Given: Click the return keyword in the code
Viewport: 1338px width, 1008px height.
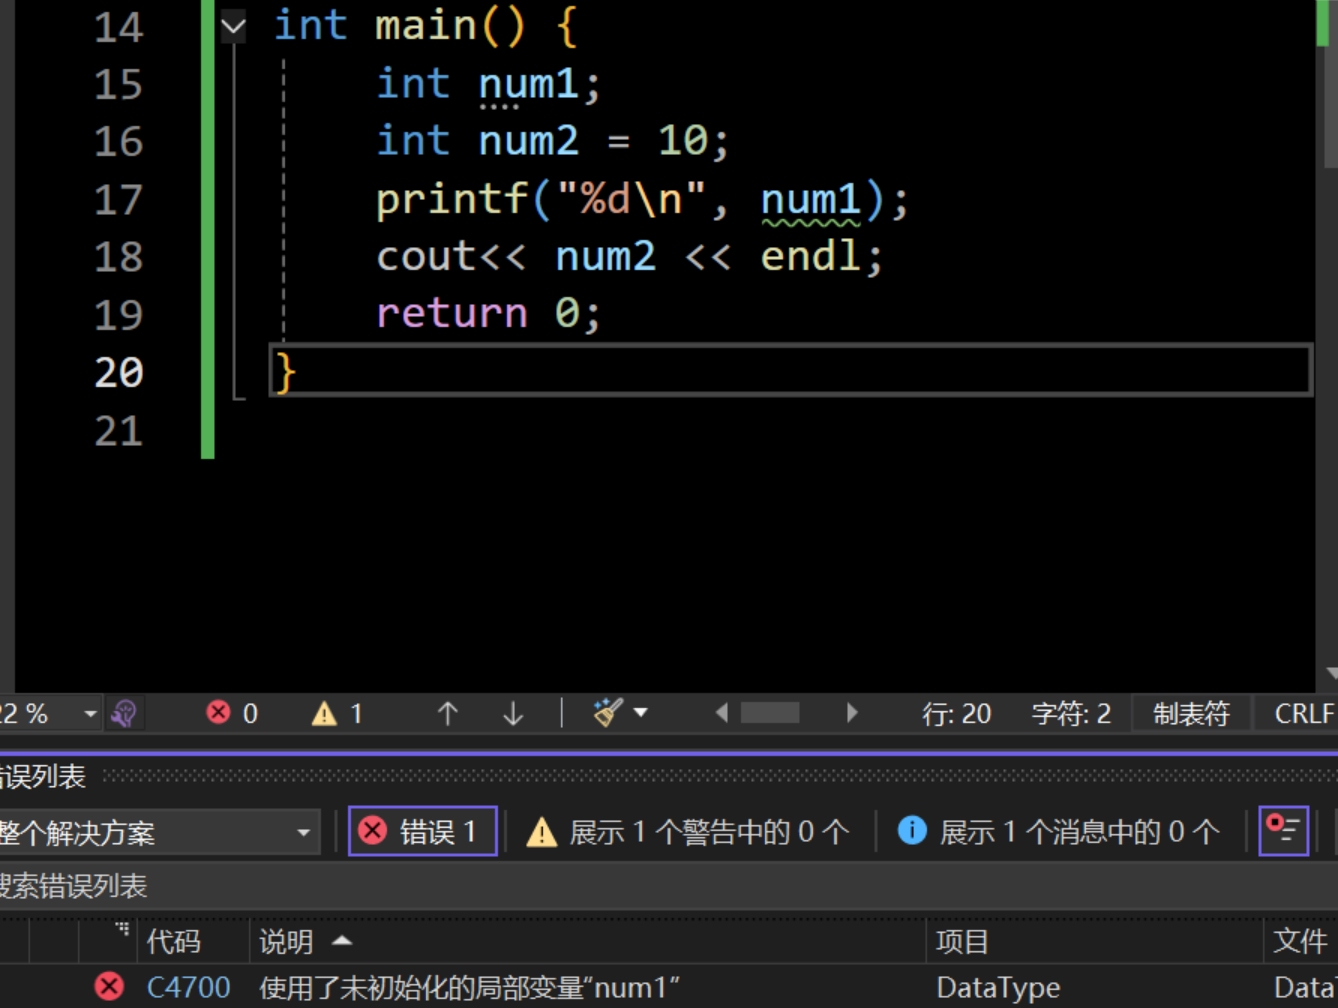Looking at the screenshot, I should click(x=452, y=315).
